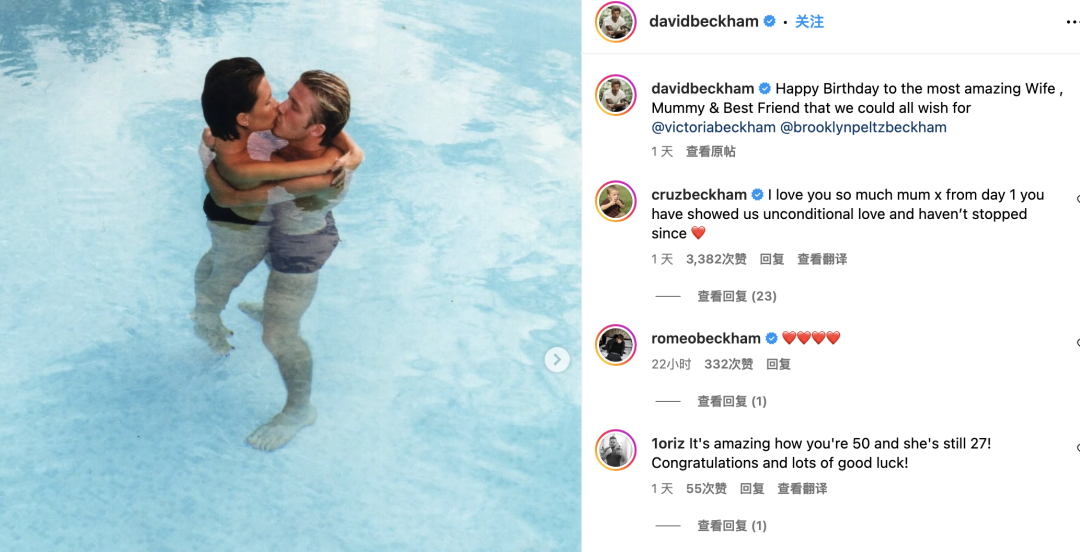Open the @victoriabeckham mention
The image size is (1080, 552).
[712, 127]
